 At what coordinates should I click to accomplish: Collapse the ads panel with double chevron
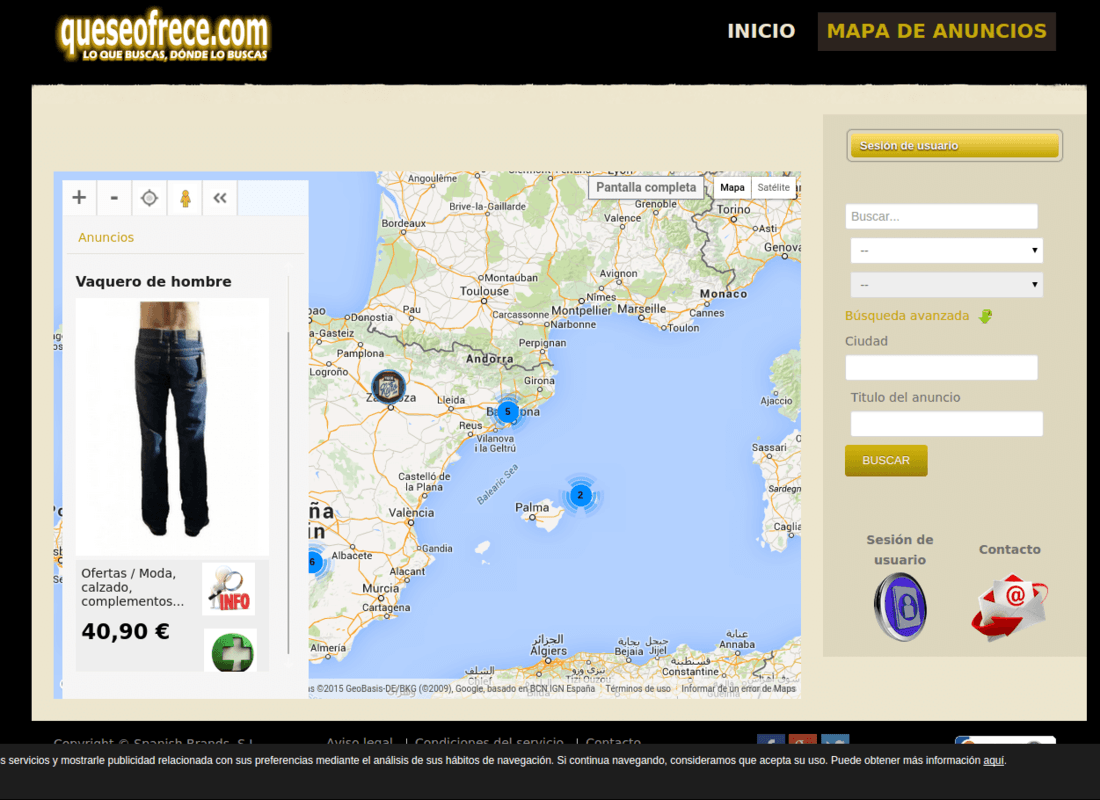220,198
